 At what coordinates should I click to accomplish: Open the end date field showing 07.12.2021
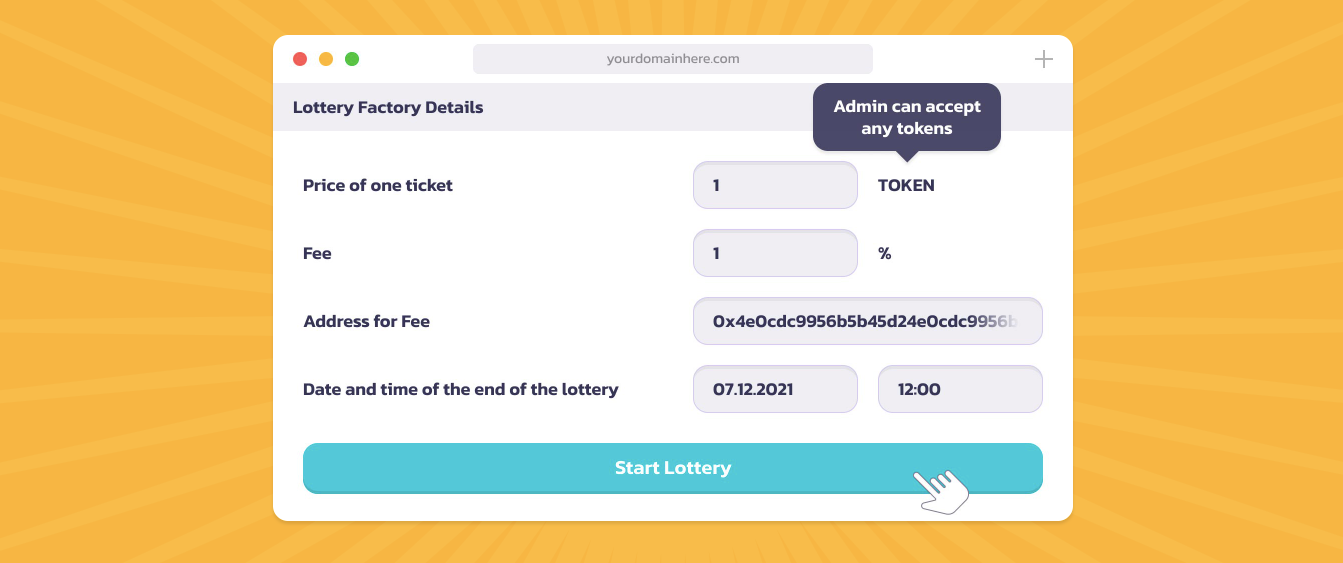pyautogui.click(x=775, y=389)
